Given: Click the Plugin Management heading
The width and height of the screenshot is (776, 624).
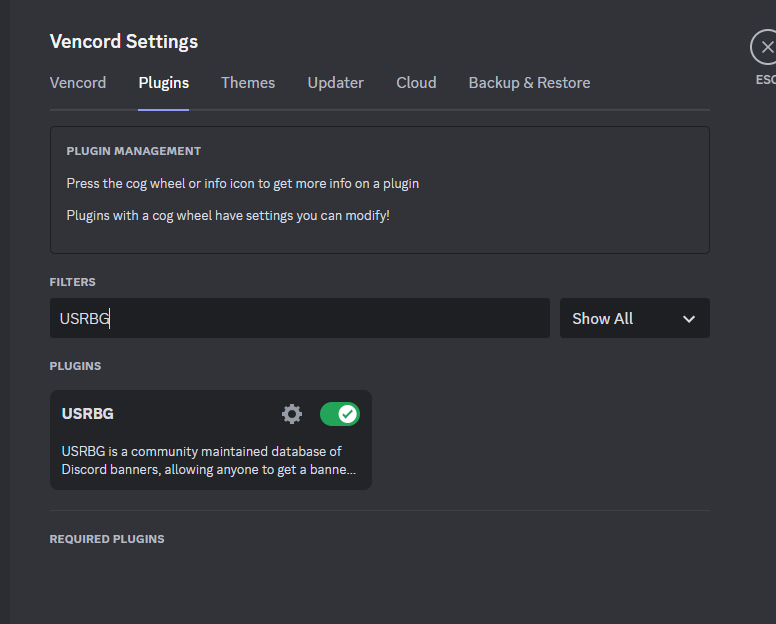Looking at the screenshot, I should pyautogui.click(x=134, y=151).
